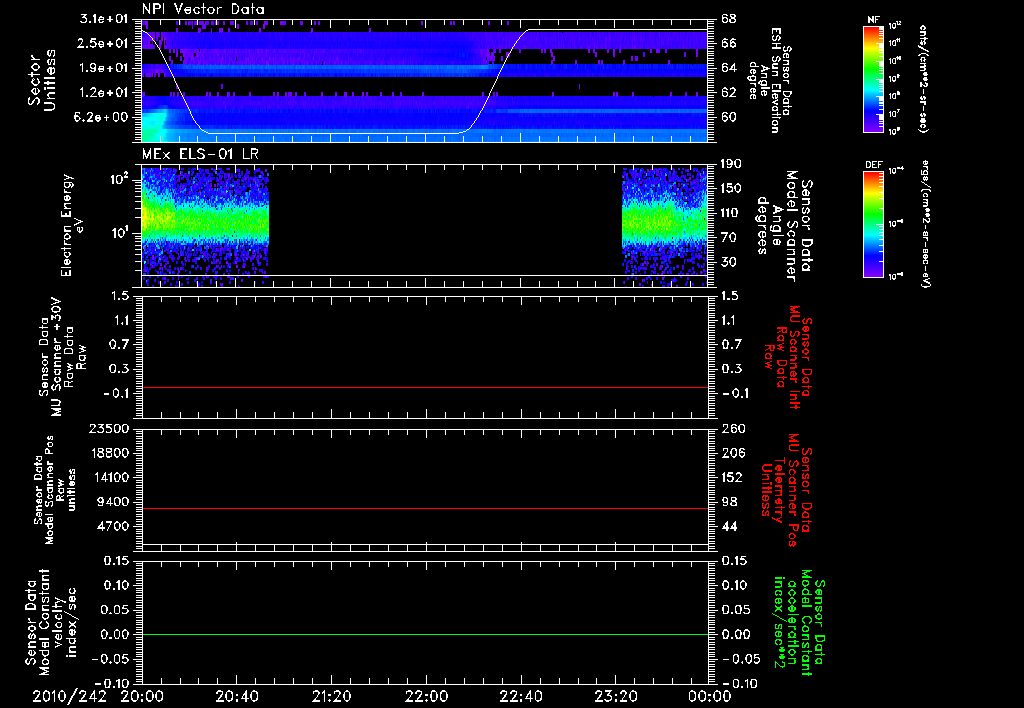Click the red line in the MU Scanner +30V panel
Screen dimensions: 1024x708
click(x=424, y=388)
